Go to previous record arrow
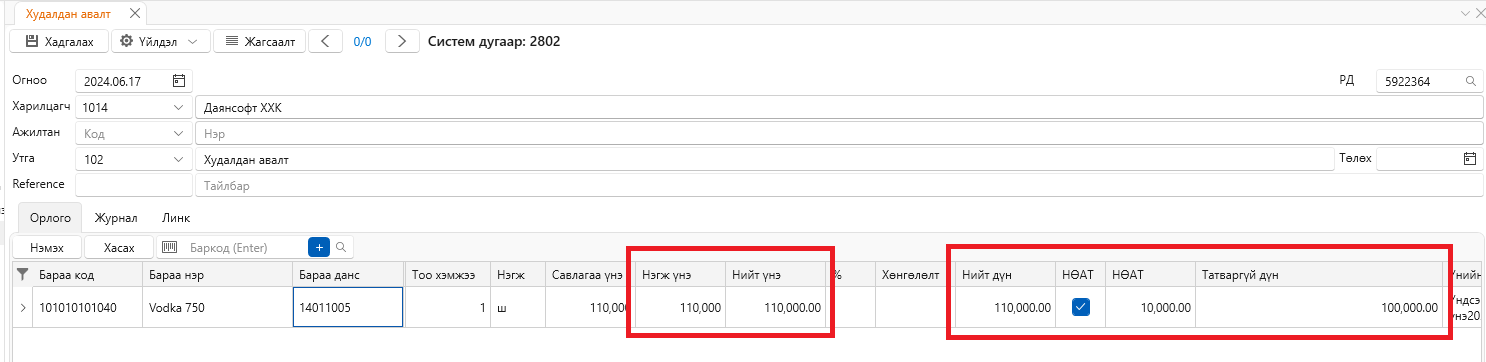The image size is (1486, 362). [325, 41]
